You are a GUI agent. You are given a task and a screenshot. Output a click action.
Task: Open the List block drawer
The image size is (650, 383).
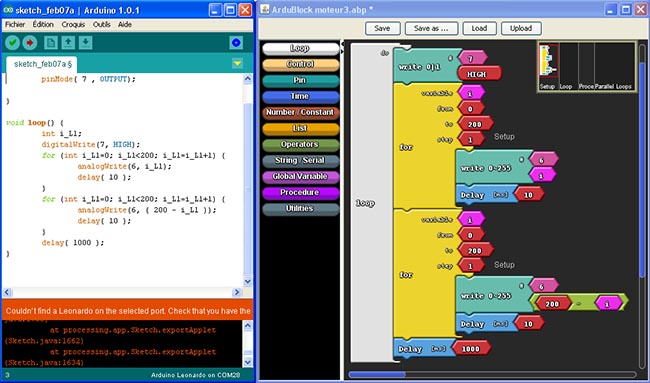pyautogui.click(x=301, y=128)
